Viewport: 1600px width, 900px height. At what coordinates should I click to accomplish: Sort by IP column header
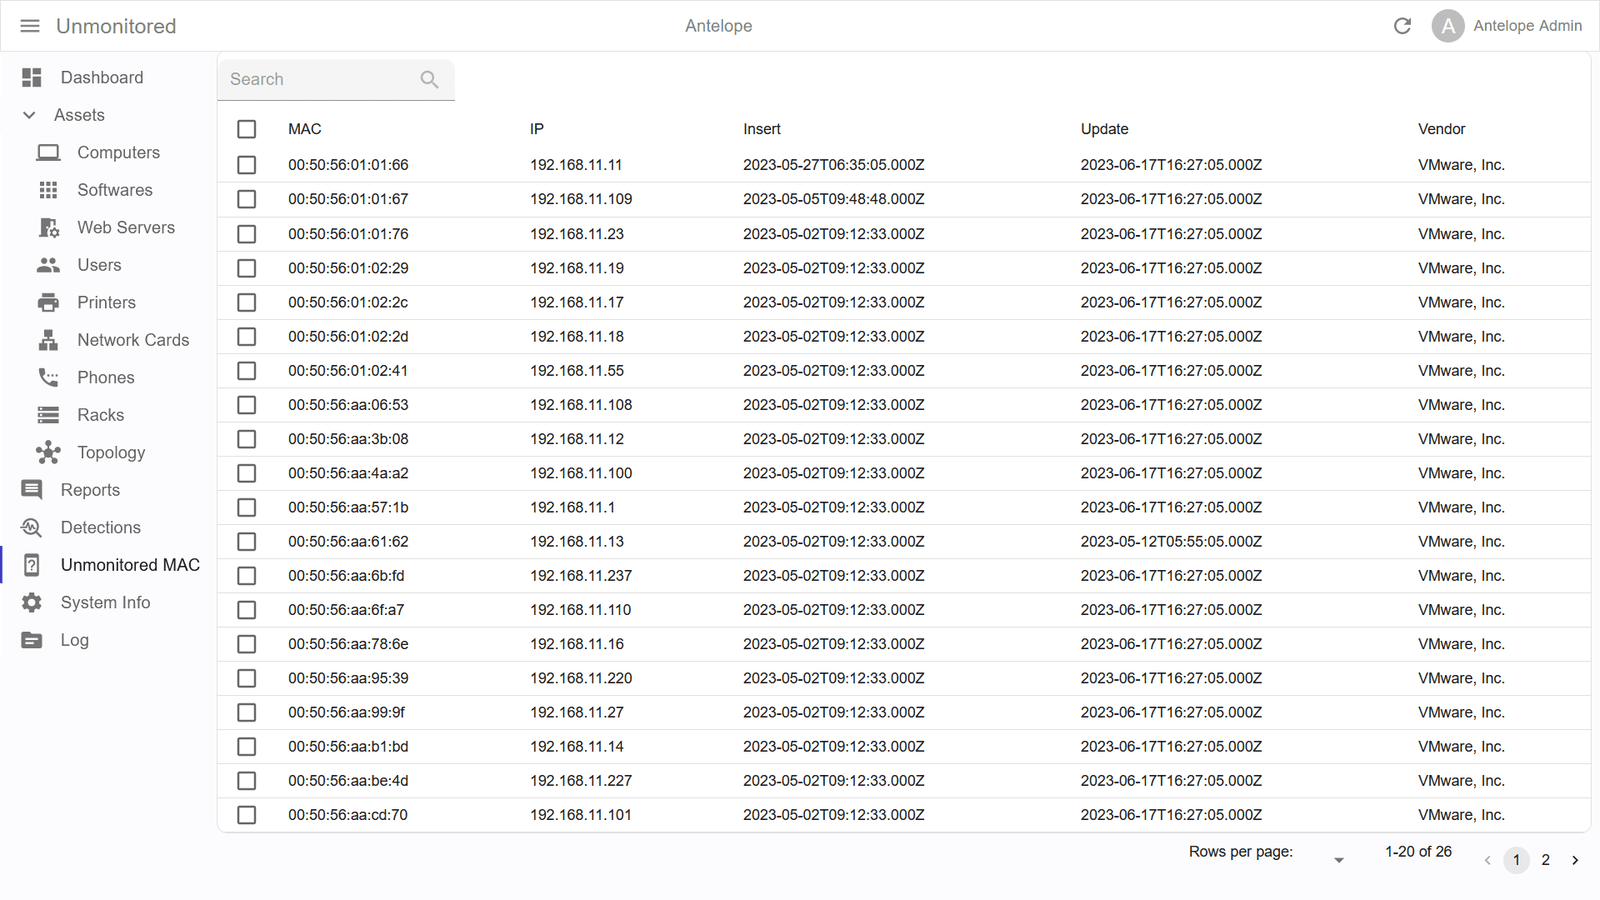point(537,129)
